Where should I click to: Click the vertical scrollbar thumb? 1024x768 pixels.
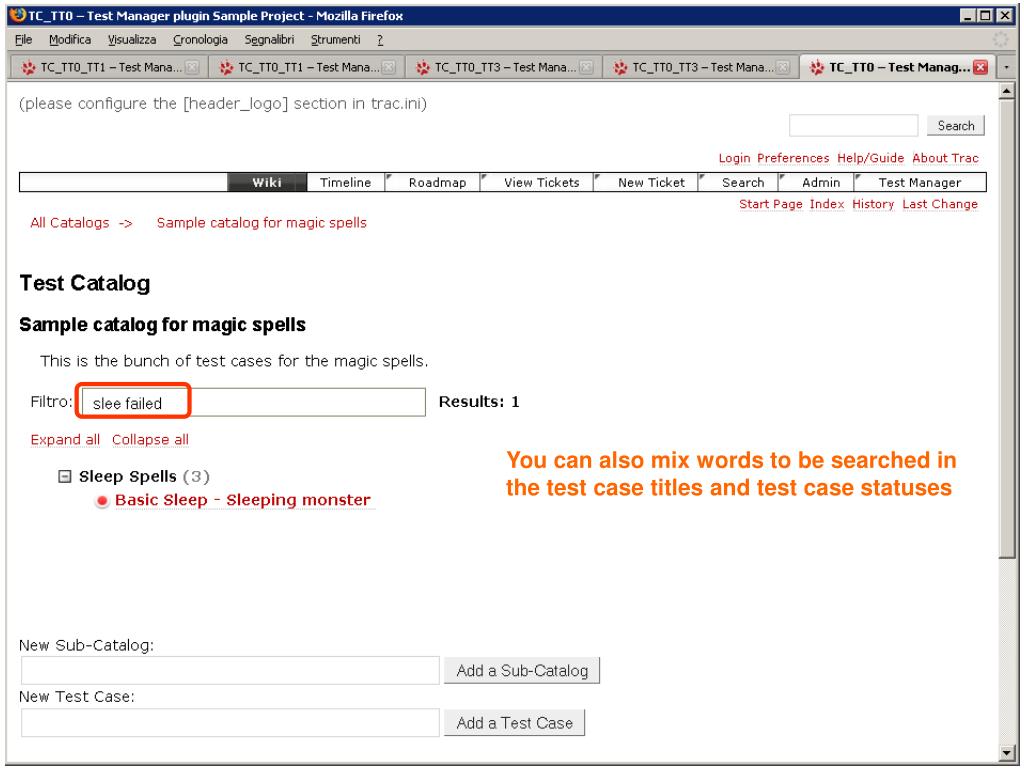tap(1006, 328)
